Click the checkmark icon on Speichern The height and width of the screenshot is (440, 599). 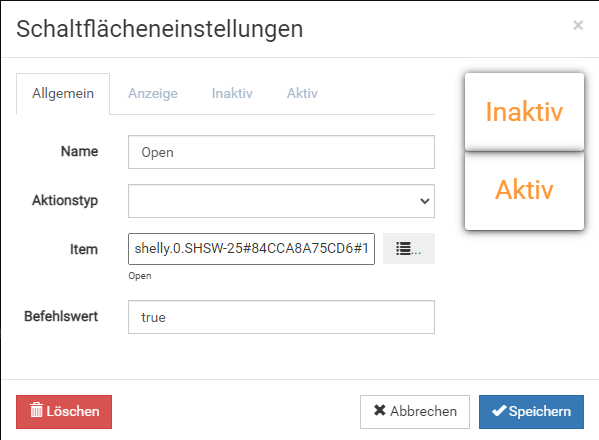pos(499,411)
